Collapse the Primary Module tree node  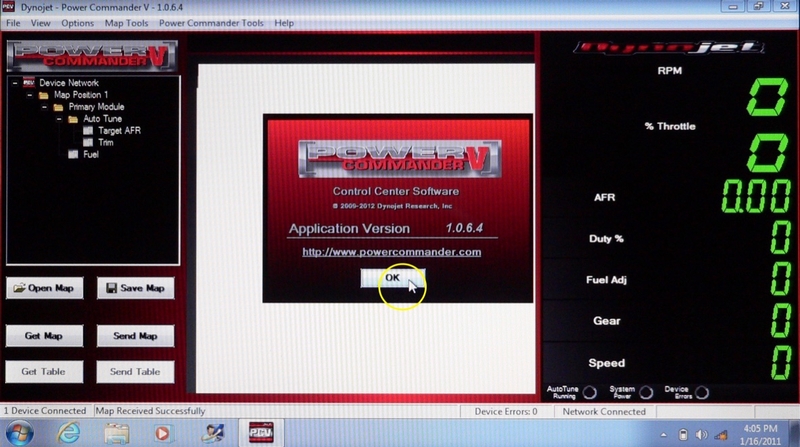click(x=44, y=107)
